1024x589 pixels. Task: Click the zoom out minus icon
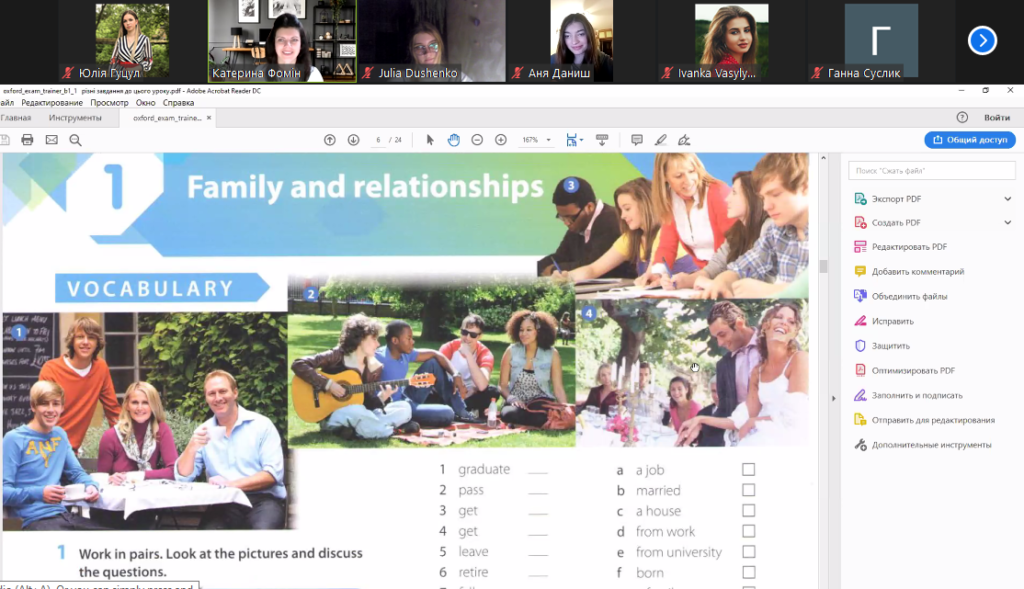point(477,140)
